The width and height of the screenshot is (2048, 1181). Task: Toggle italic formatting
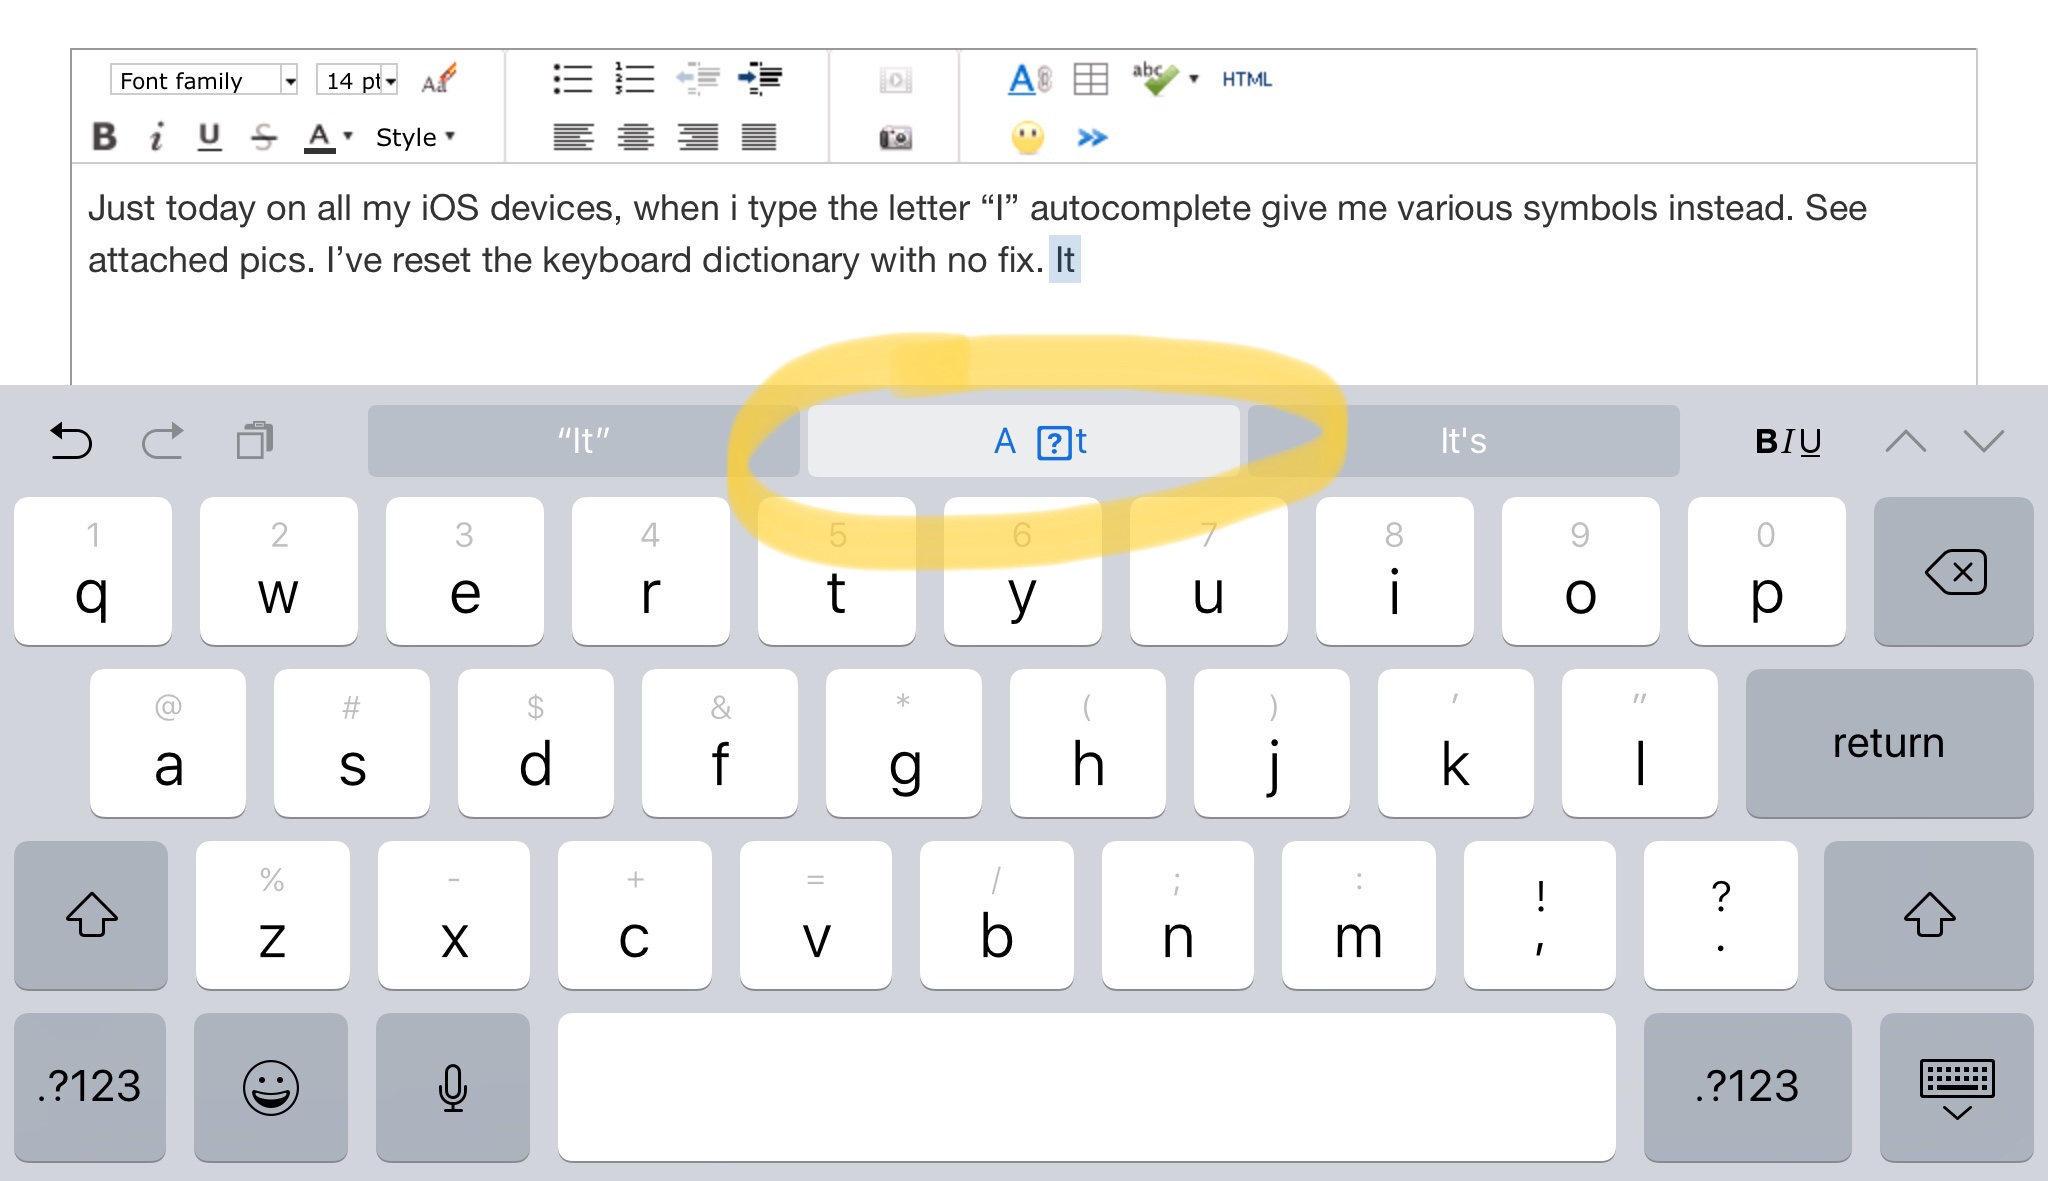(x=155, y=137)
